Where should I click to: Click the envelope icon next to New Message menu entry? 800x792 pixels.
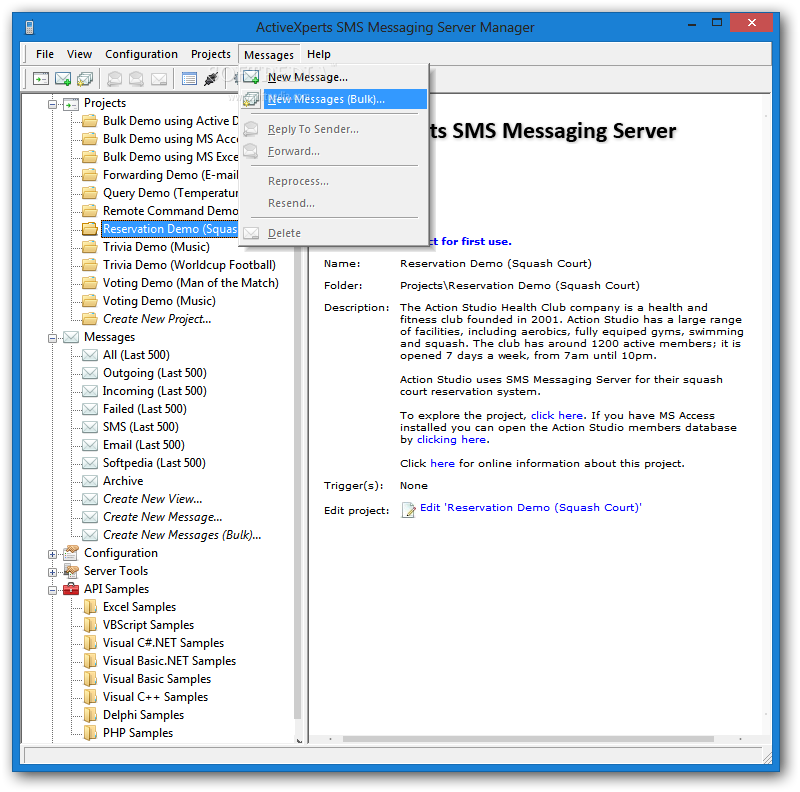click(x=251, y=77)
